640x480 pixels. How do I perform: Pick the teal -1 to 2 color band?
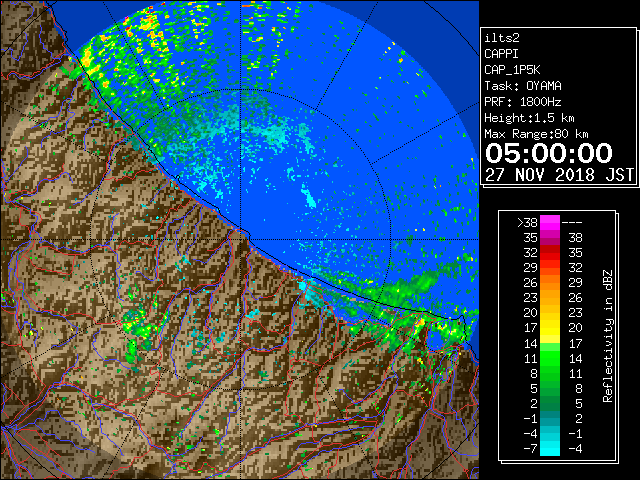pyautogui.click(x=550, y=418)
